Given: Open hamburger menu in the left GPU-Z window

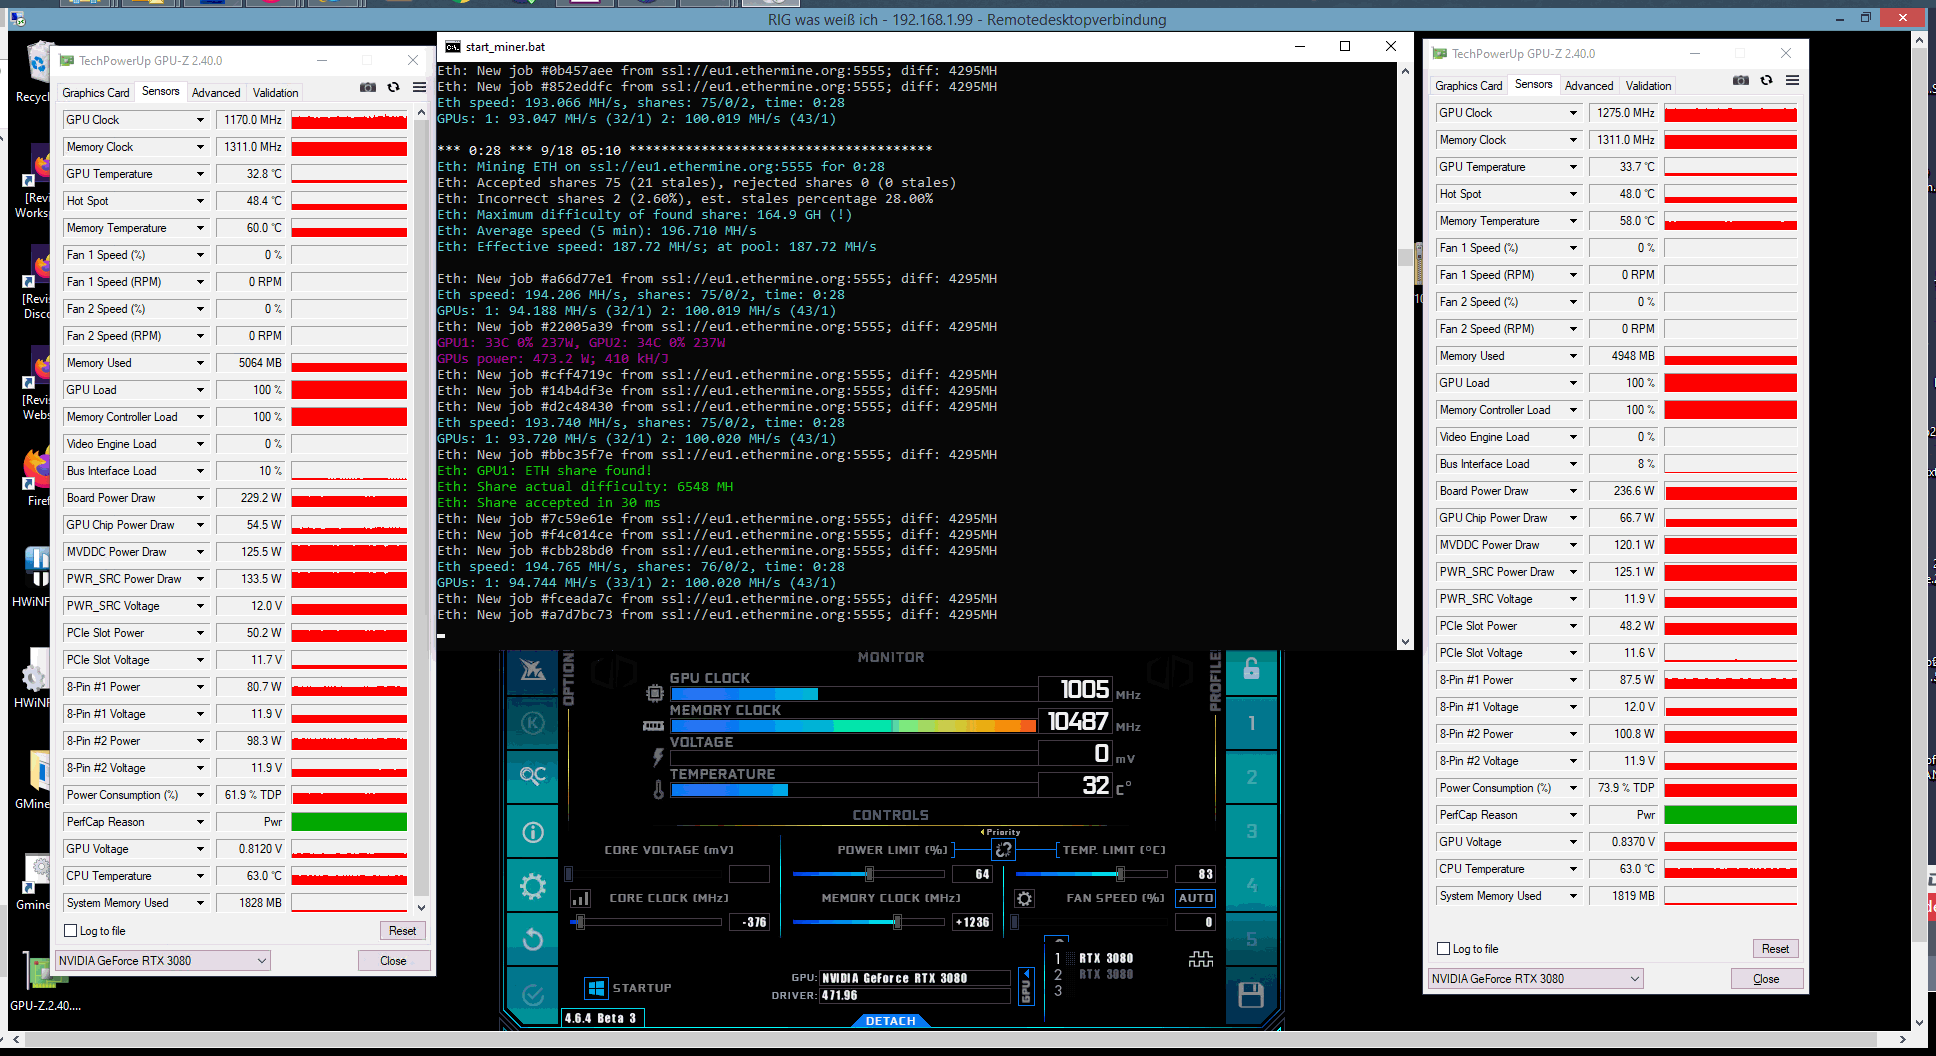Looking at the screenshot, I should [x=420, y=87].
